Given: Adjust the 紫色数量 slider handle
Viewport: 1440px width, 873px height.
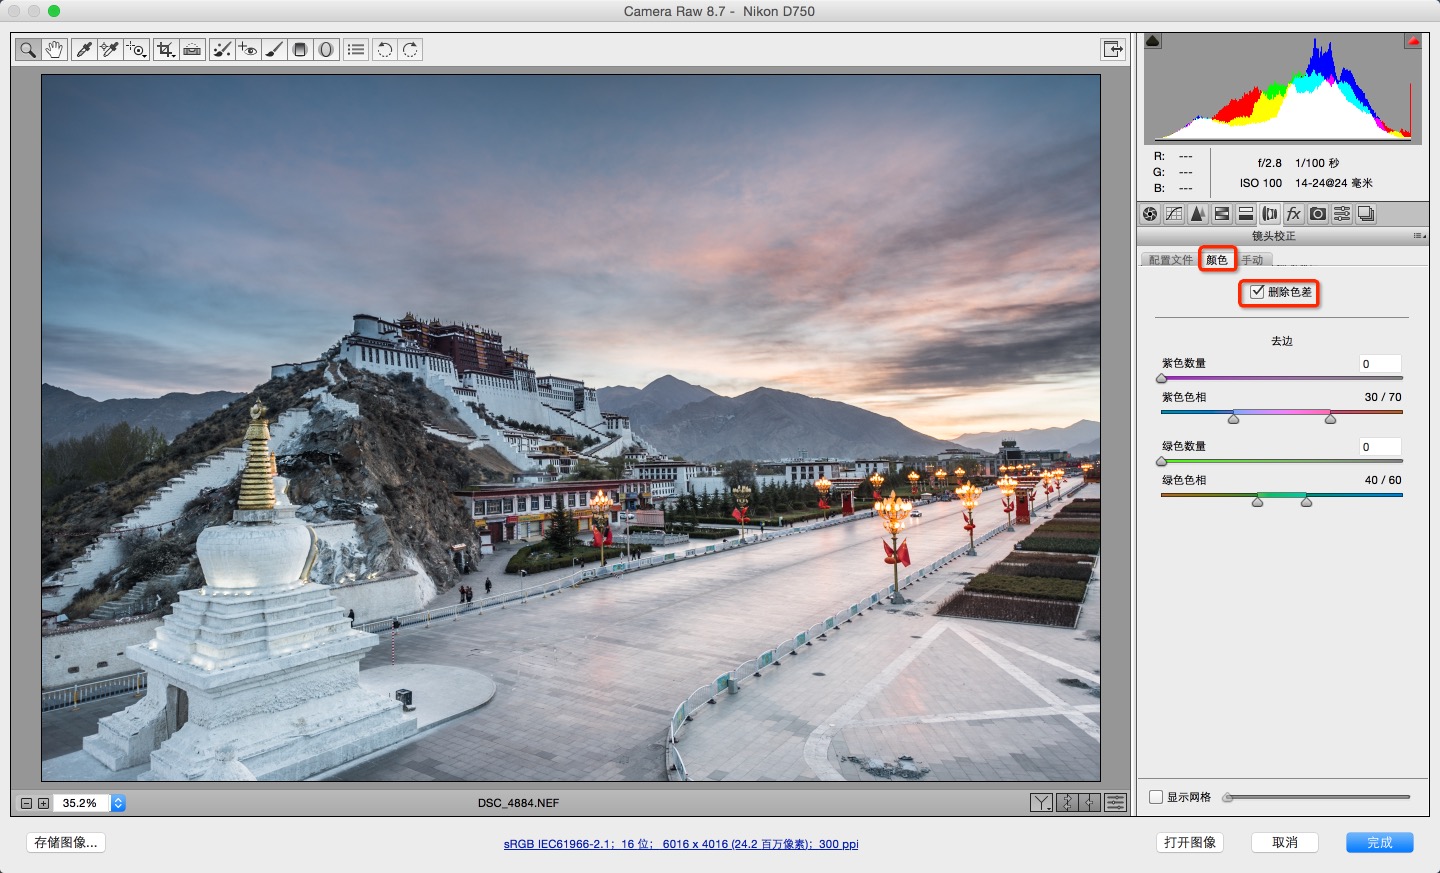Looking at the screenshot, I should pos(1161,379).
